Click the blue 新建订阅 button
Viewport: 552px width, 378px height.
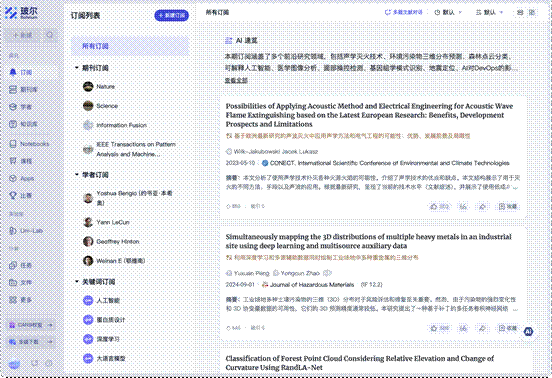coord(171,15)
